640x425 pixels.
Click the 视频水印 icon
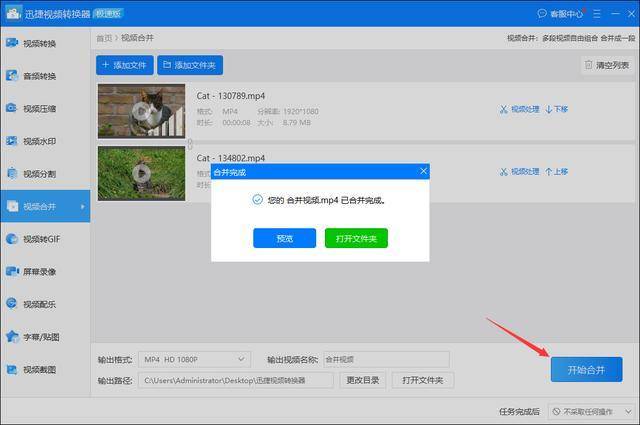(x=12, y=140)
